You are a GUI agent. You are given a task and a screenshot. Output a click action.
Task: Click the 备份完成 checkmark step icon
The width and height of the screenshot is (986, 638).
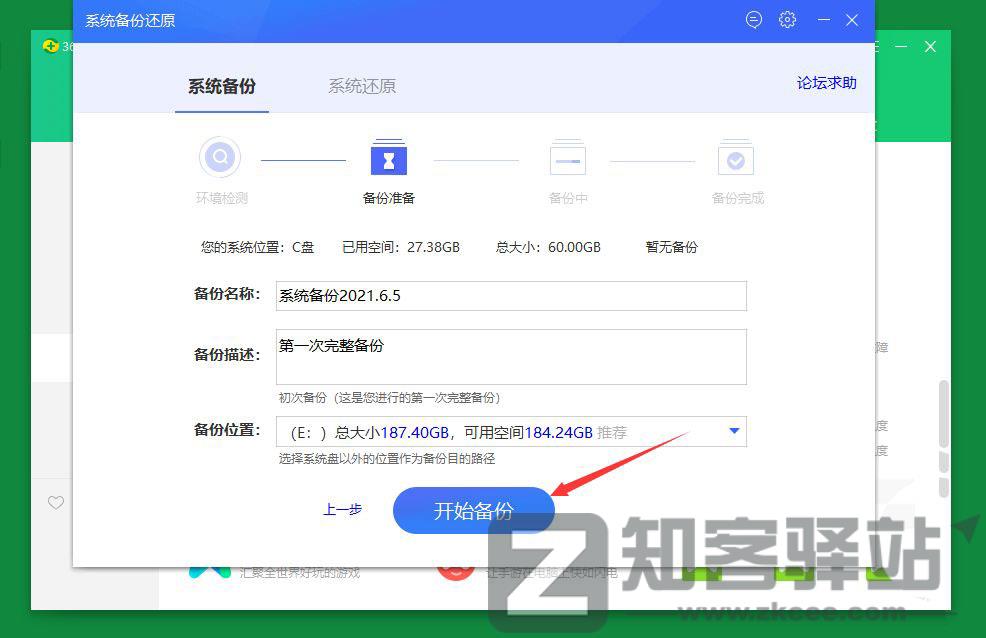coord(736,157)
